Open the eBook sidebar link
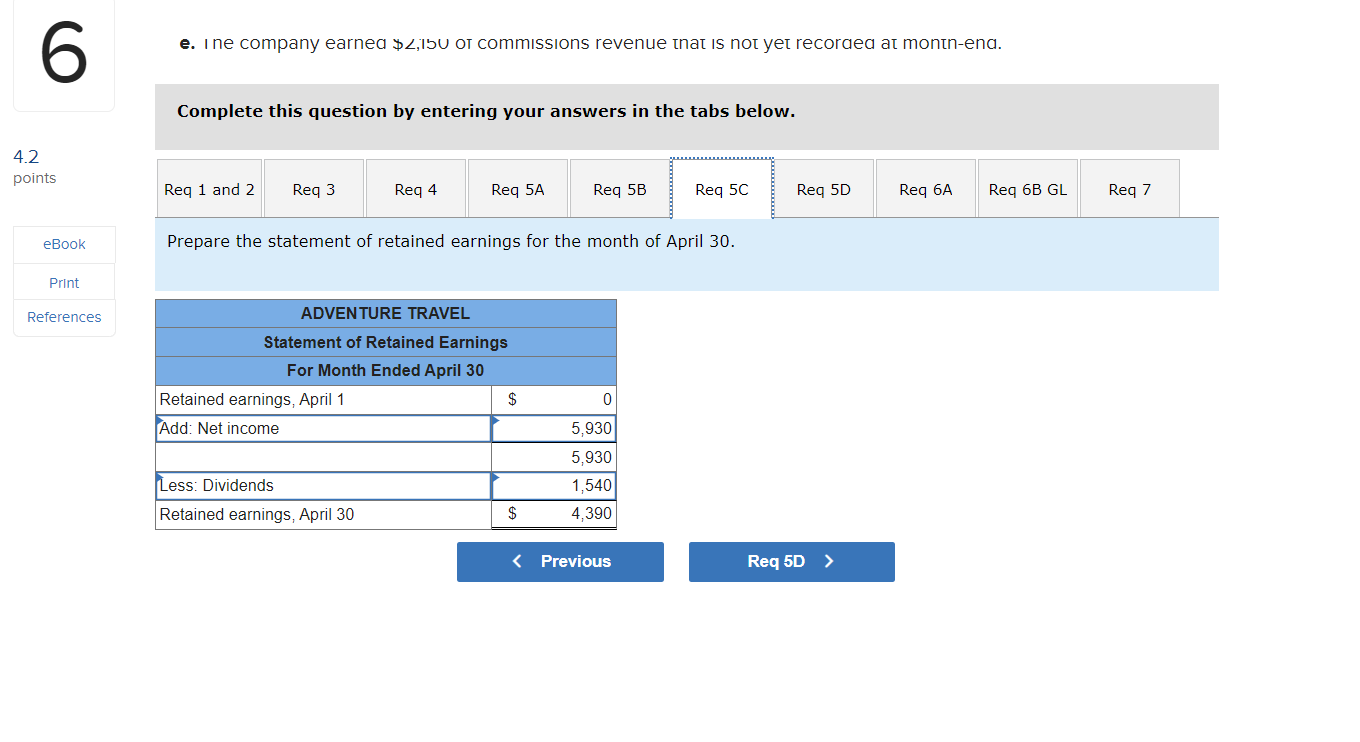1360x742 pixels. click(64, 243)
